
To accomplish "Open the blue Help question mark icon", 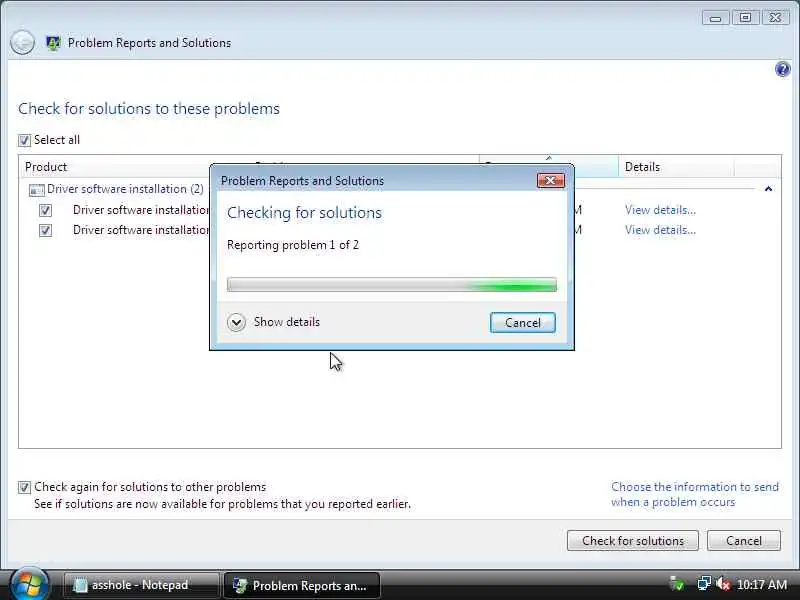I will click(x=782, y=69).
